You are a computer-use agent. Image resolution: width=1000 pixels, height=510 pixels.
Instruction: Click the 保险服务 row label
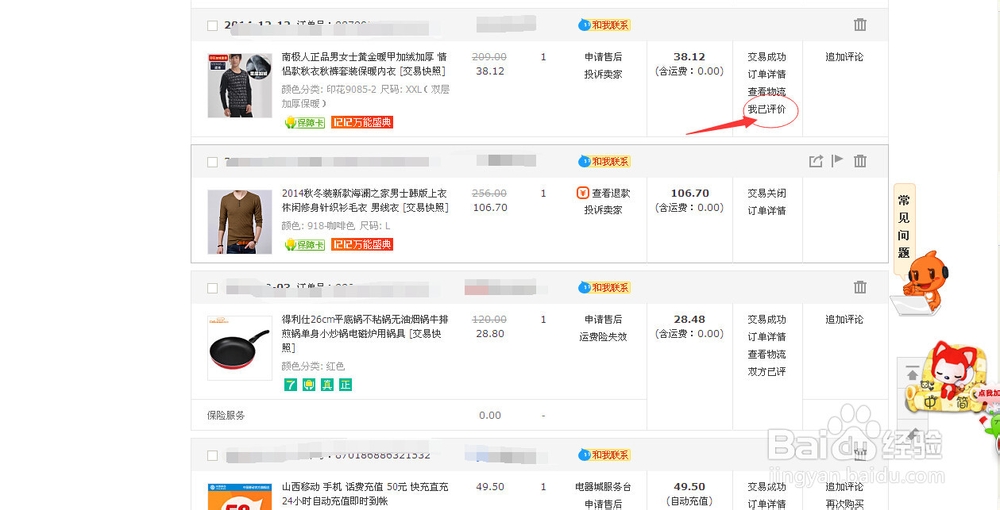226,415
